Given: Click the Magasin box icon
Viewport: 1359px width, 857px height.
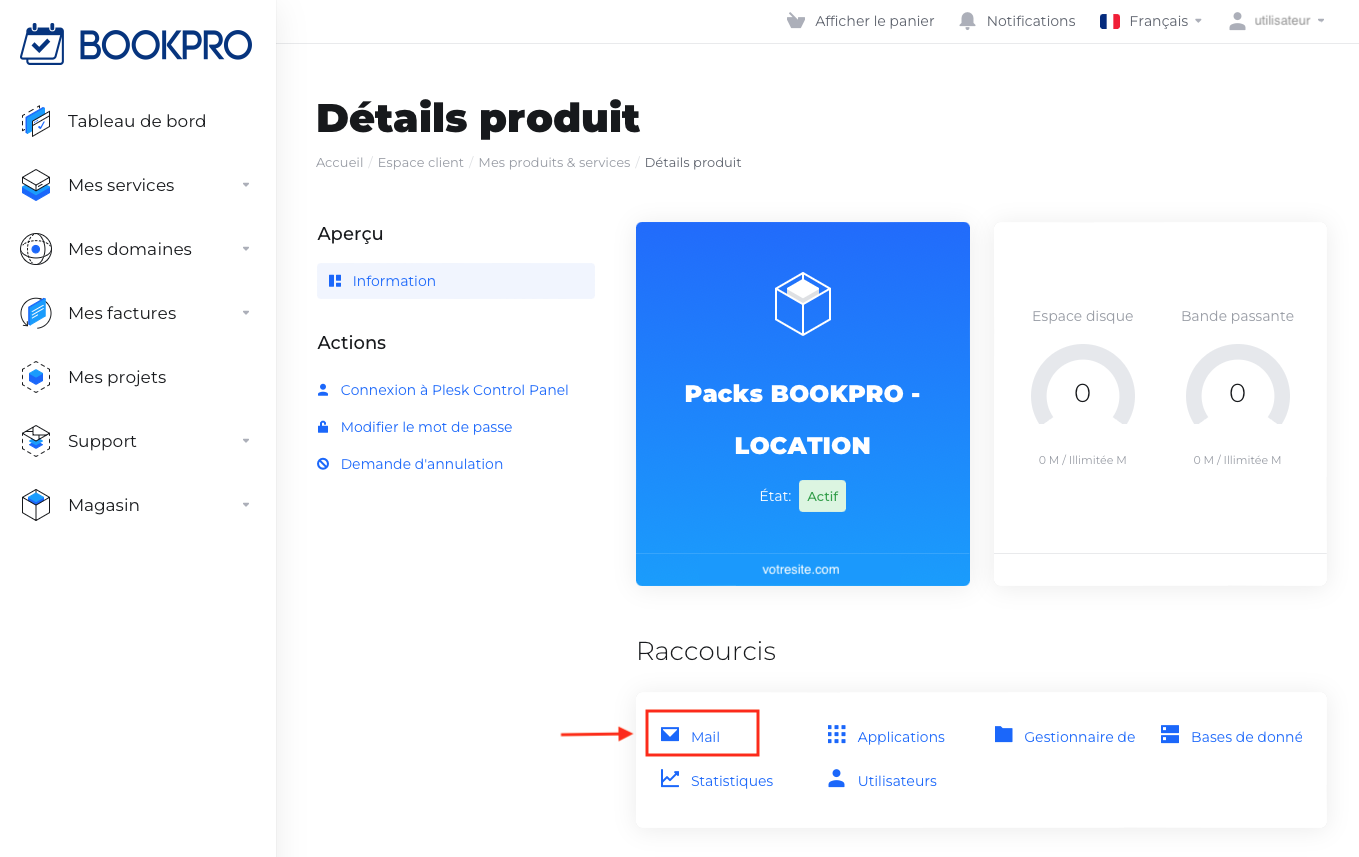Looking at the screenshot, I should click(36, 505).
